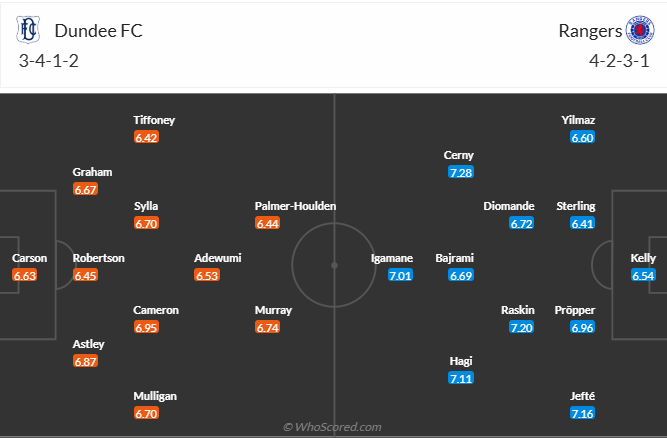
Task: Click player name Palmer-Houlden
Action: (x=296, y=206)
